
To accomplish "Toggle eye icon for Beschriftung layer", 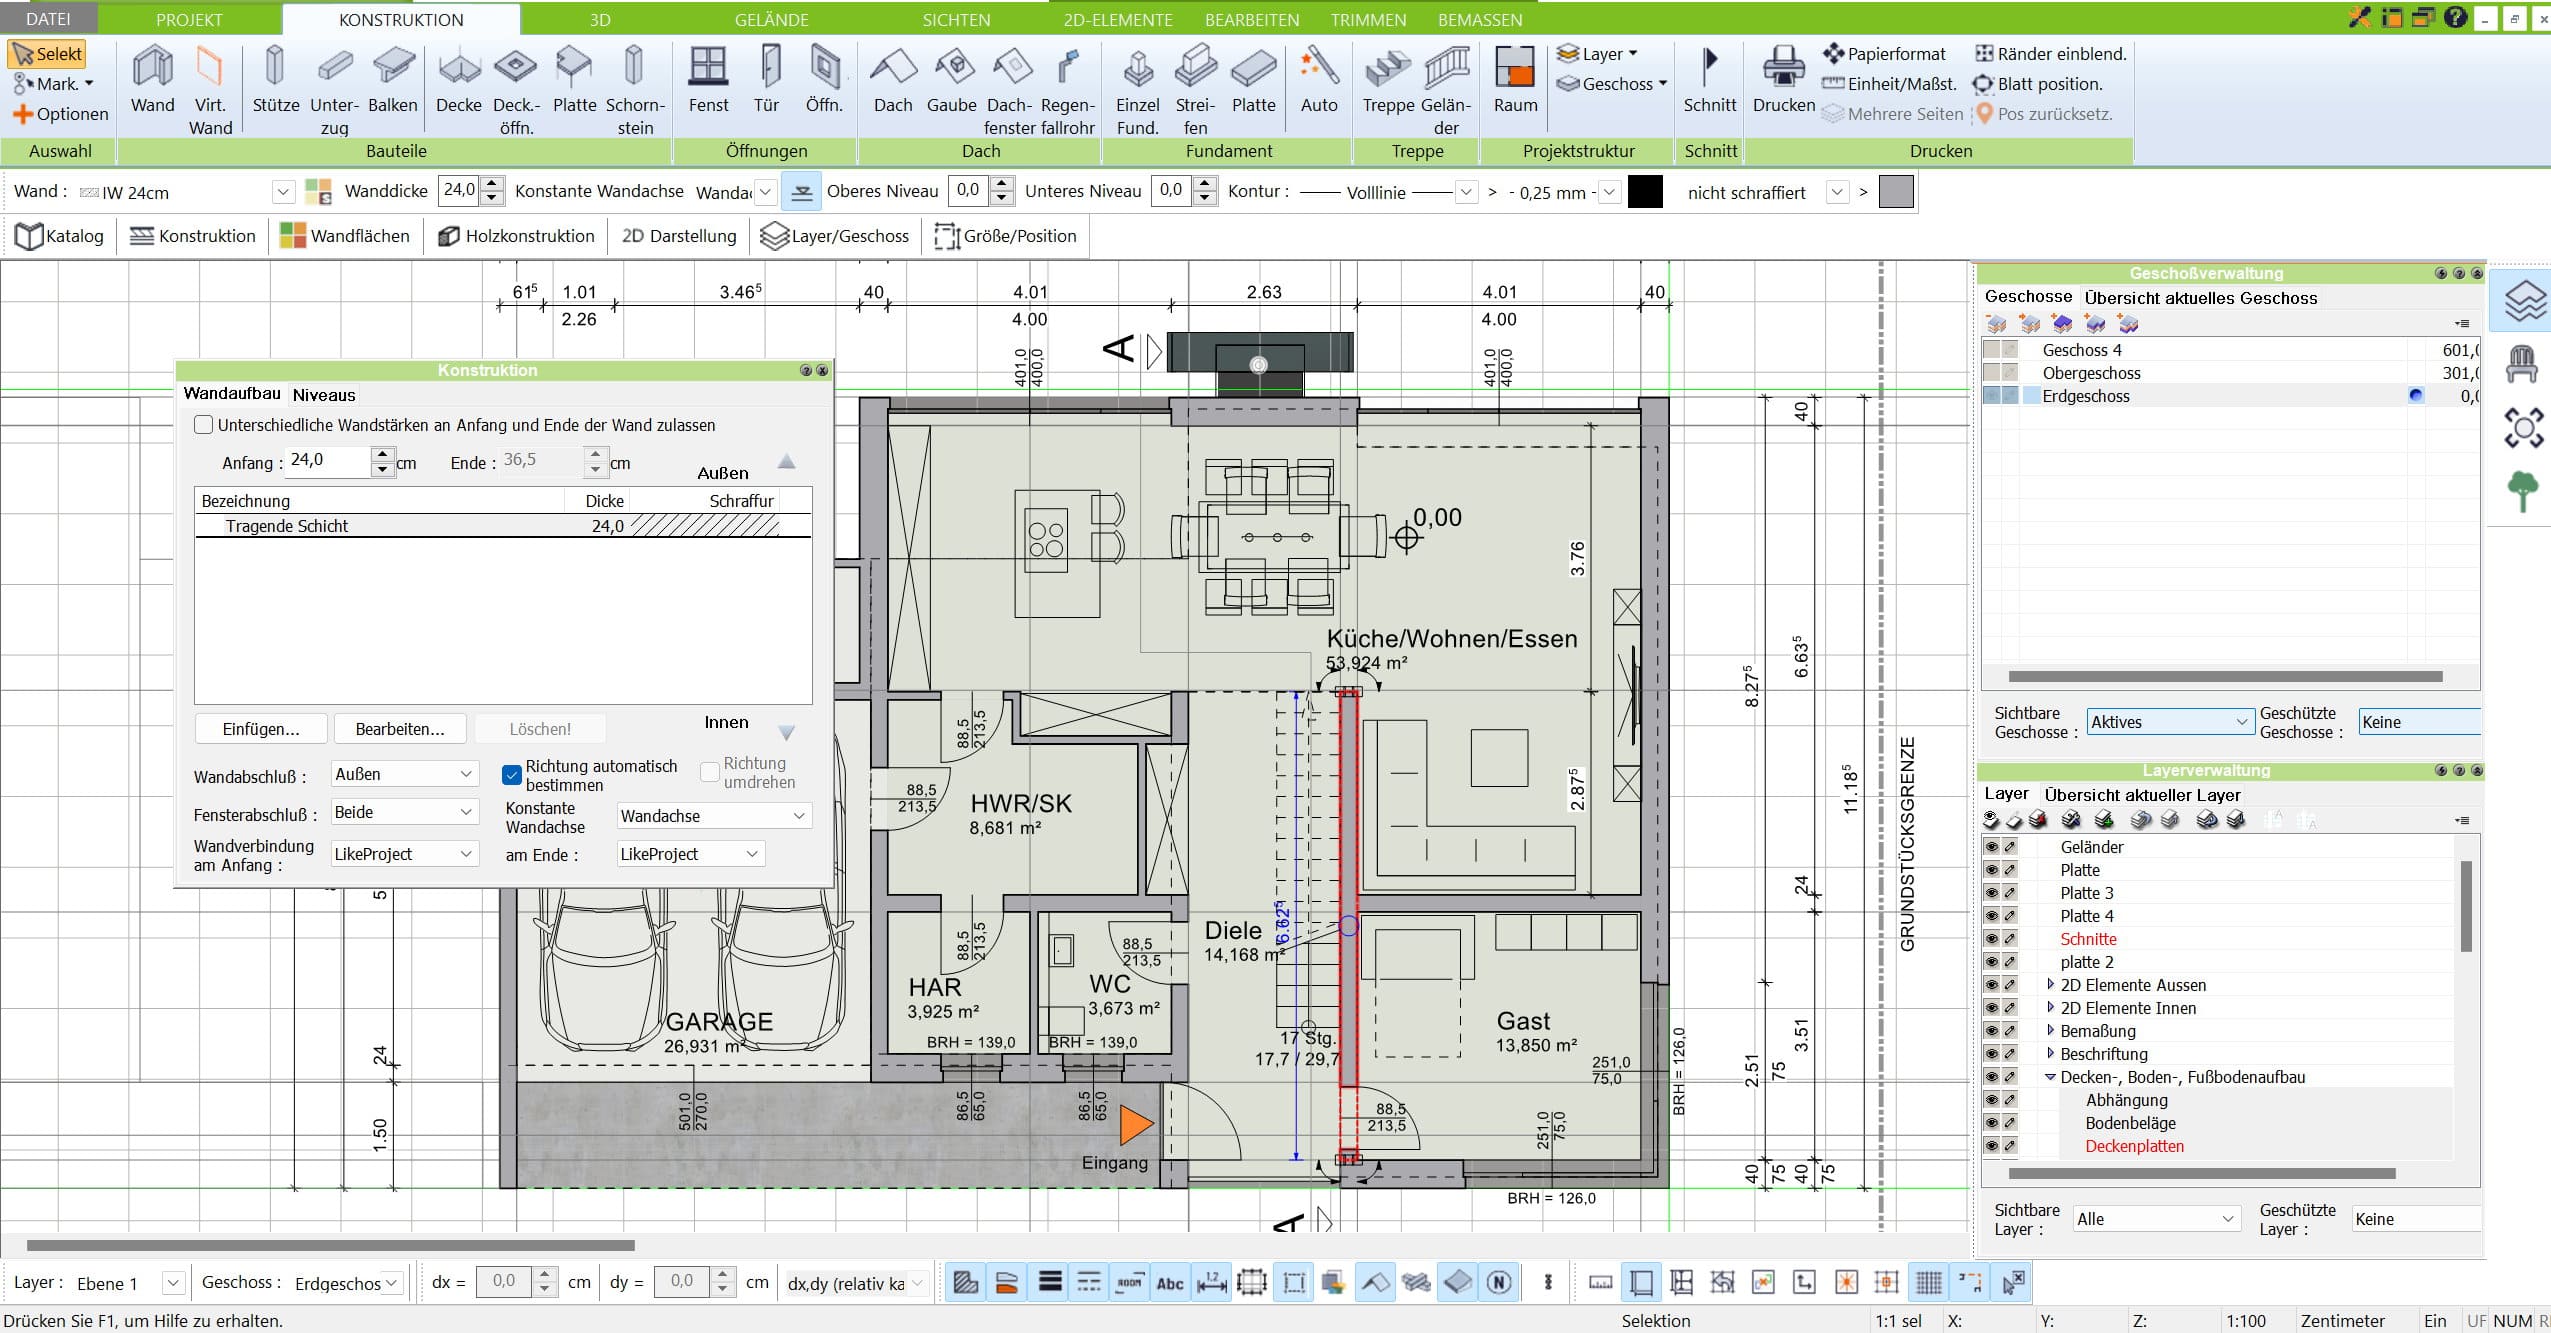I will click(1991, 1054).
